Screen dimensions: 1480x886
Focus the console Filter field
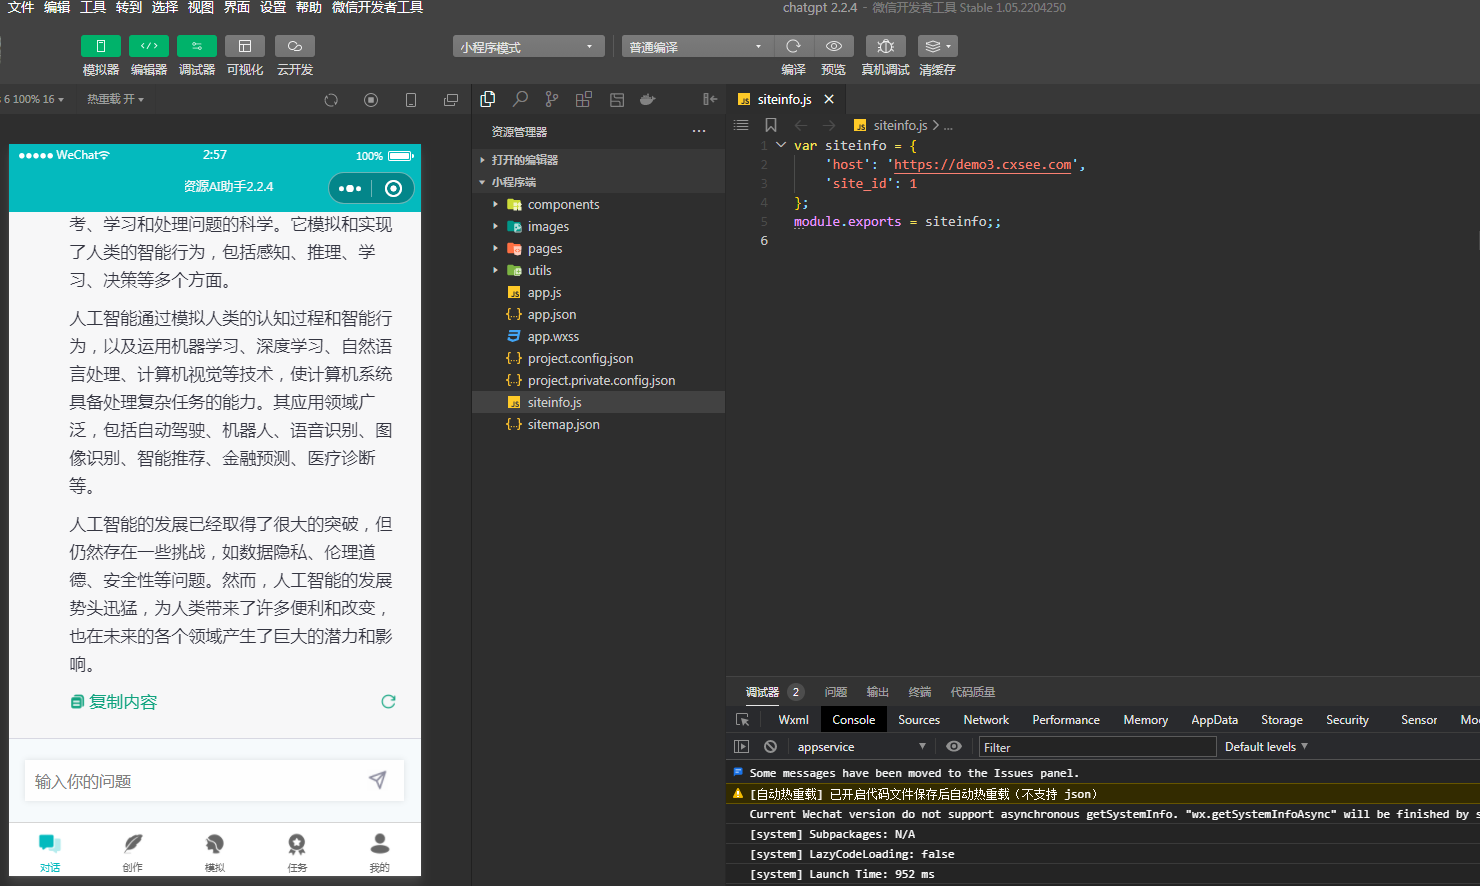[x=1097, y=747]
